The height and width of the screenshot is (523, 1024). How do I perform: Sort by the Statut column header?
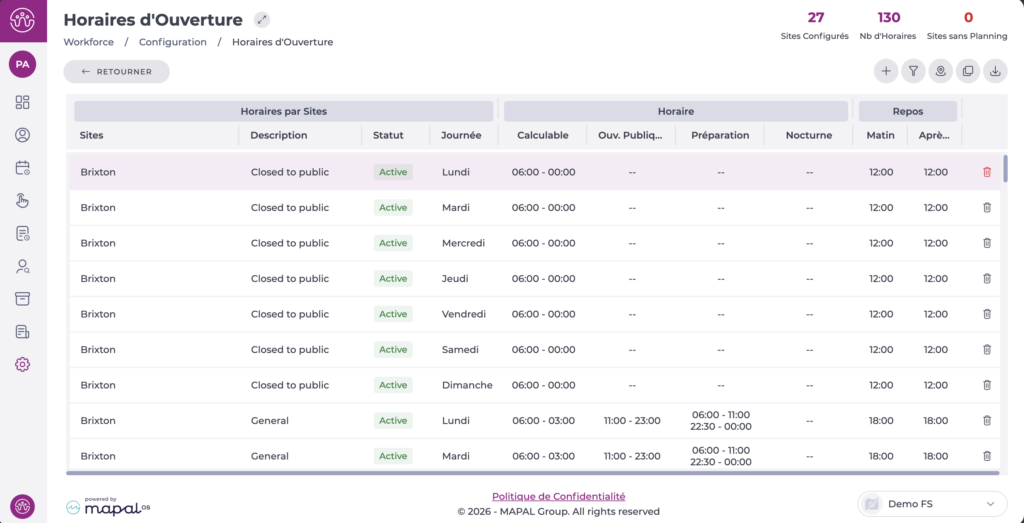click(x=388, y=135)
